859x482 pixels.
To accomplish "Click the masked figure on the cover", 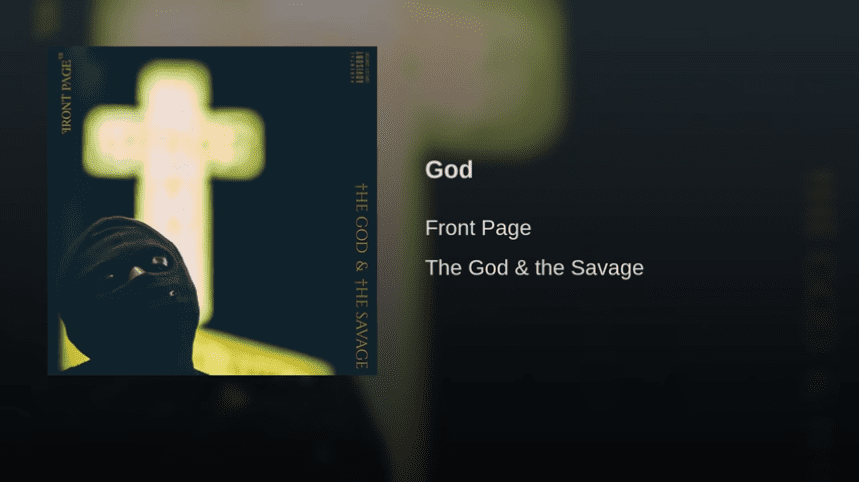I will click(129, 296).
